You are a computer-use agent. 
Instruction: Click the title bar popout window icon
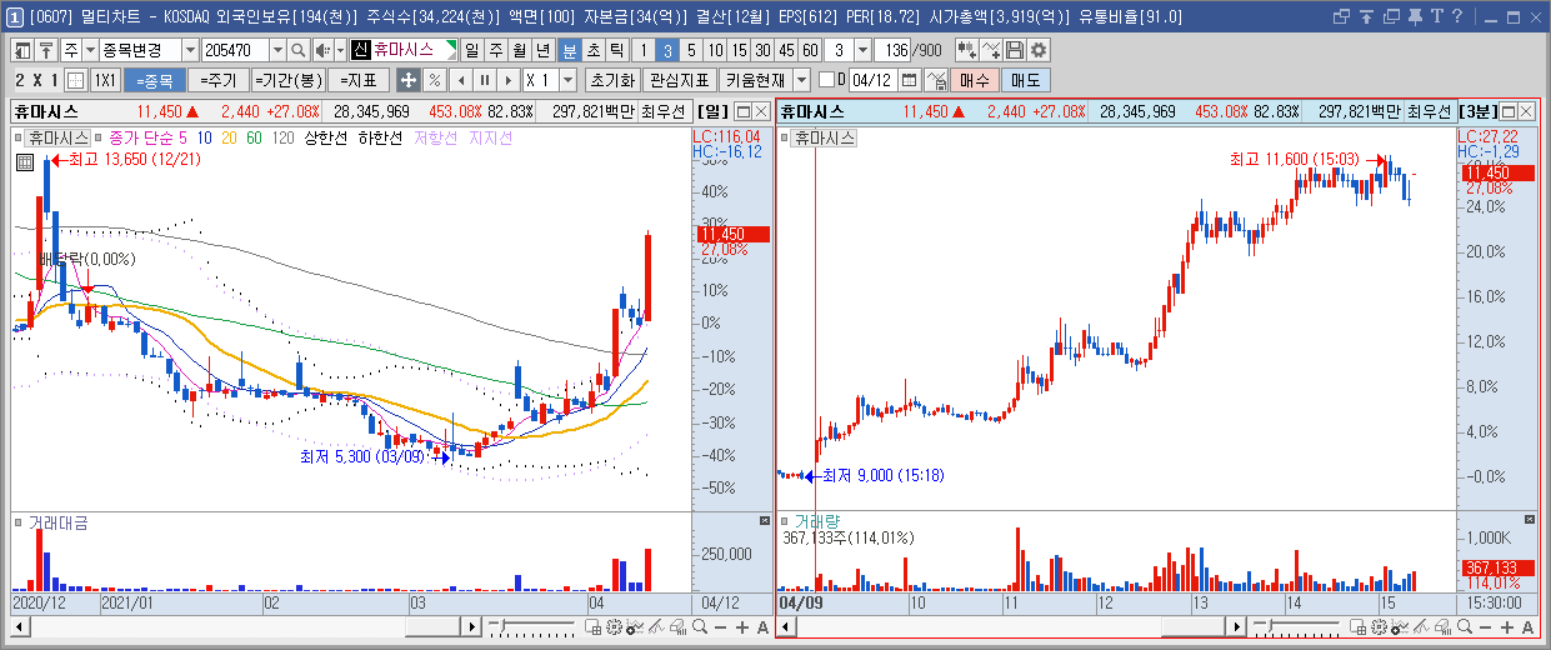[1342, 16]
